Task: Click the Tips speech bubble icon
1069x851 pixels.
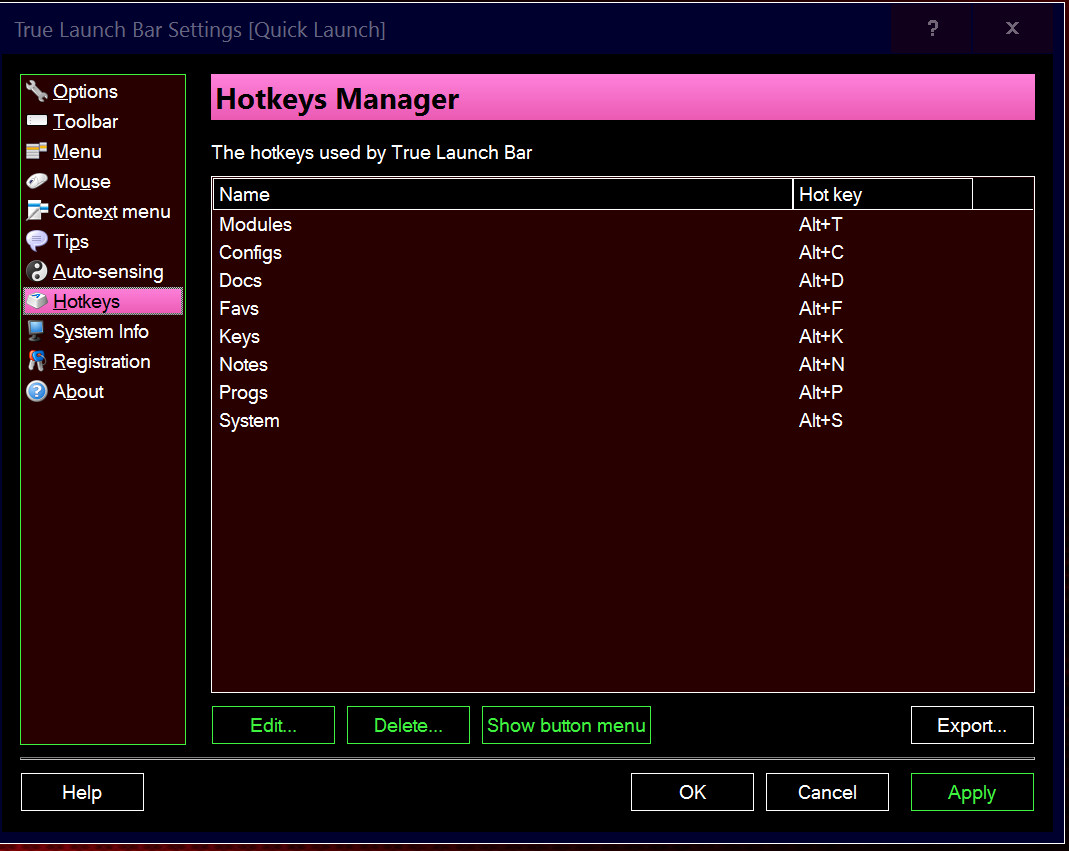Action: click(x=37, y=242)
